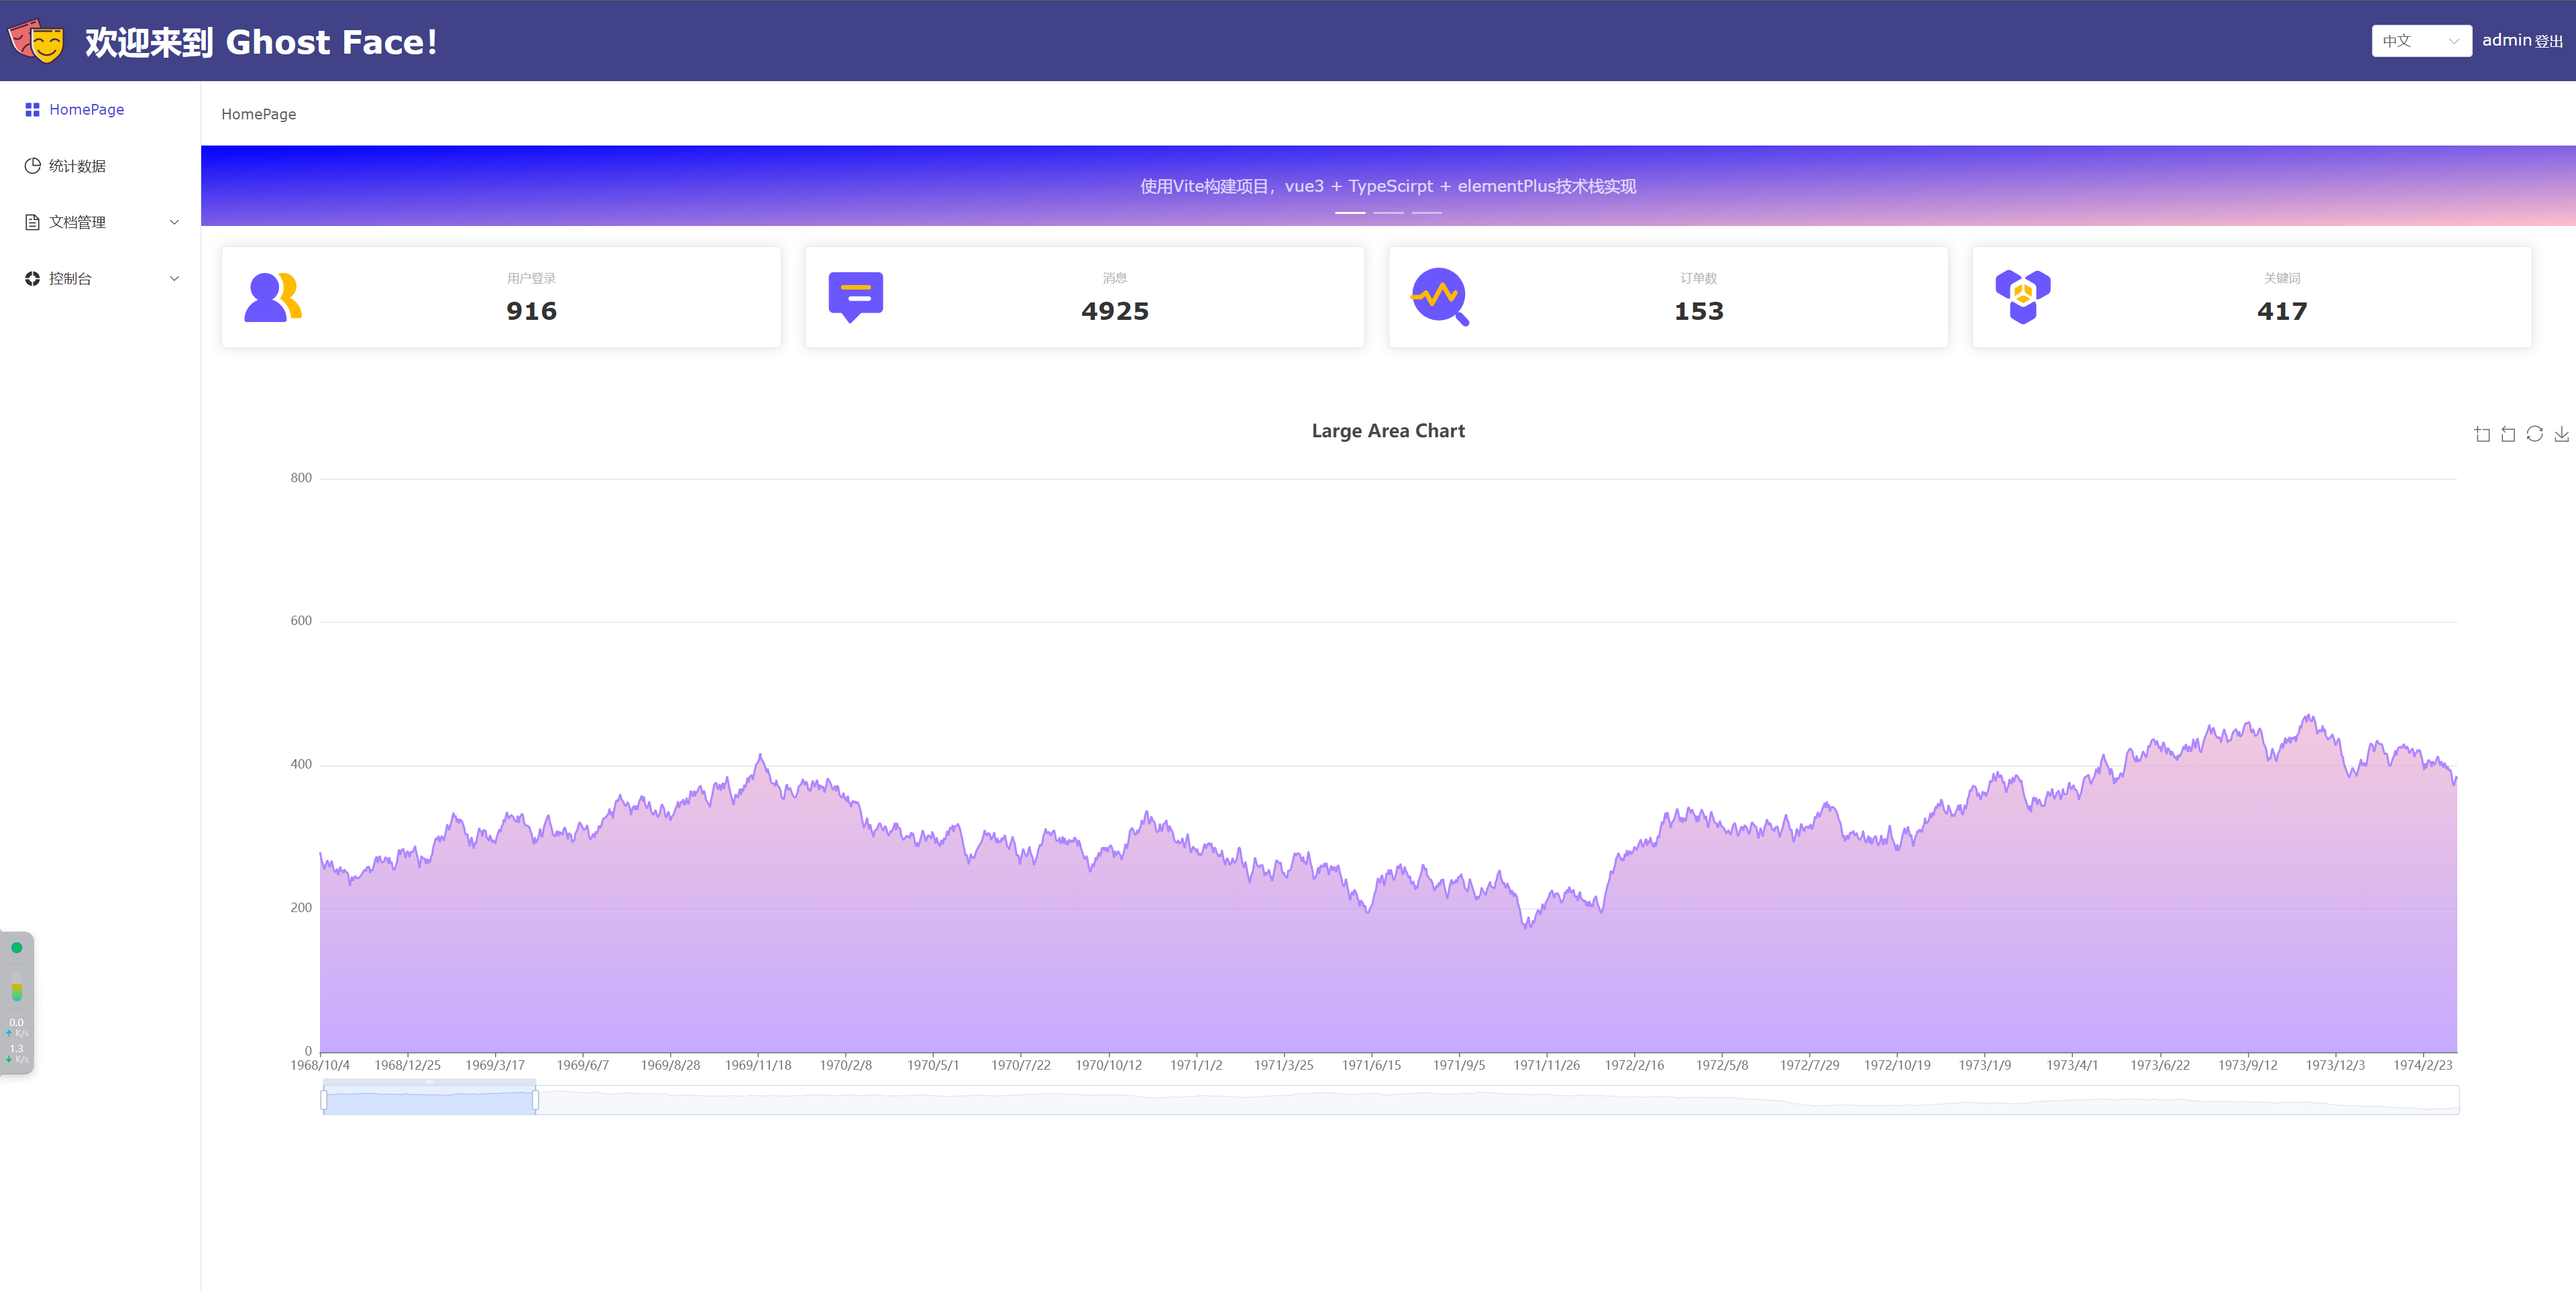Activate the chart area zoom tool

point(2482,434)
